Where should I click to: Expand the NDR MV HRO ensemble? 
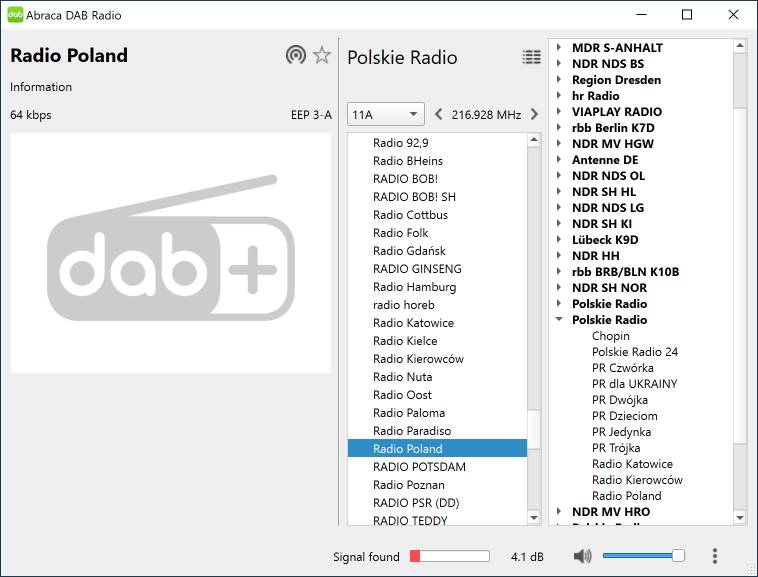[559, 512]
